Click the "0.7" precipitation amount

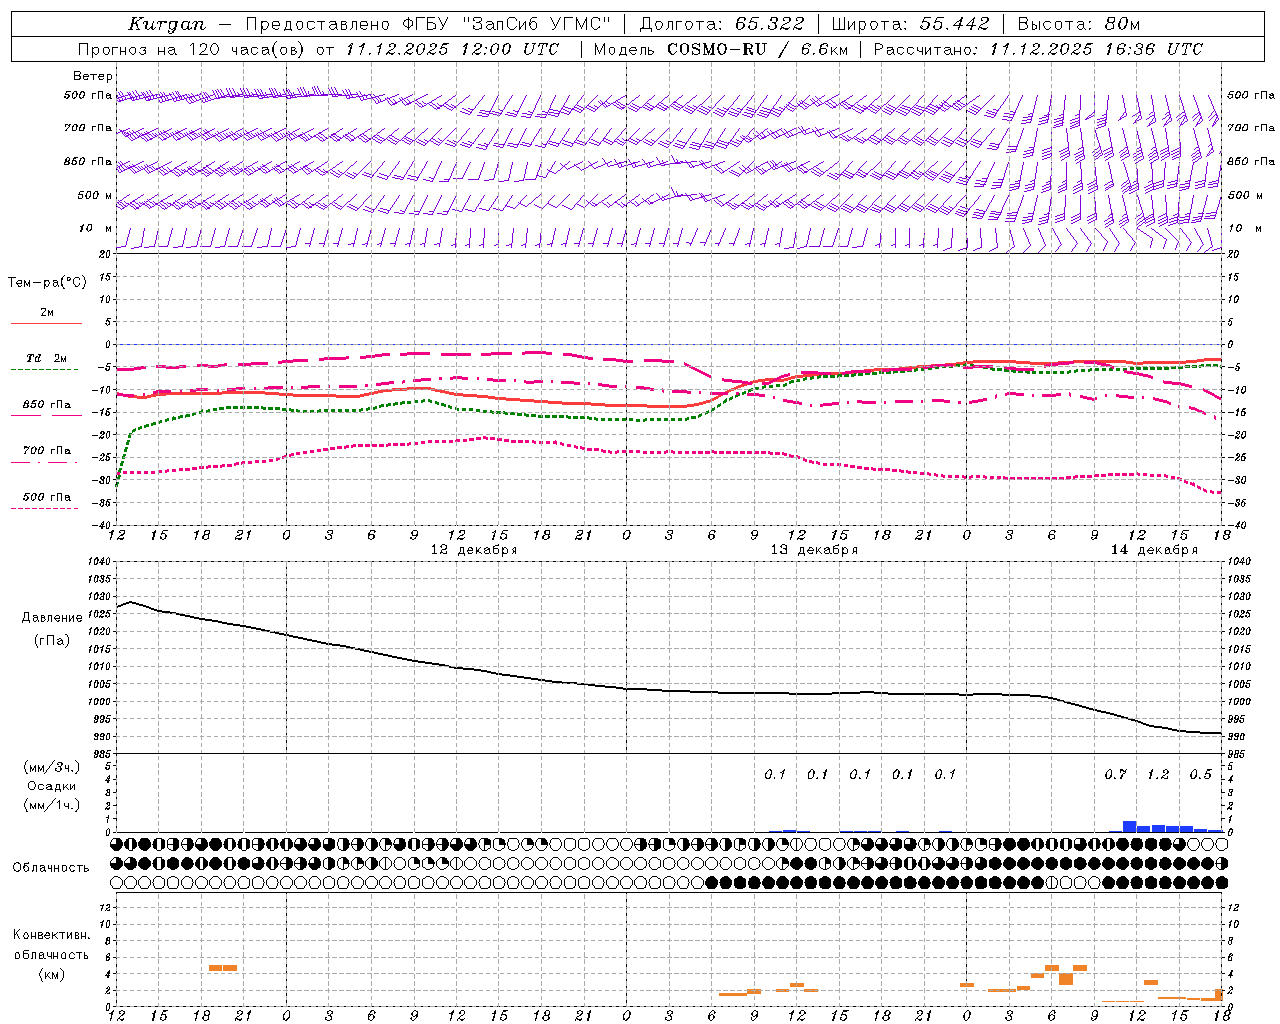click(1115, 774)
